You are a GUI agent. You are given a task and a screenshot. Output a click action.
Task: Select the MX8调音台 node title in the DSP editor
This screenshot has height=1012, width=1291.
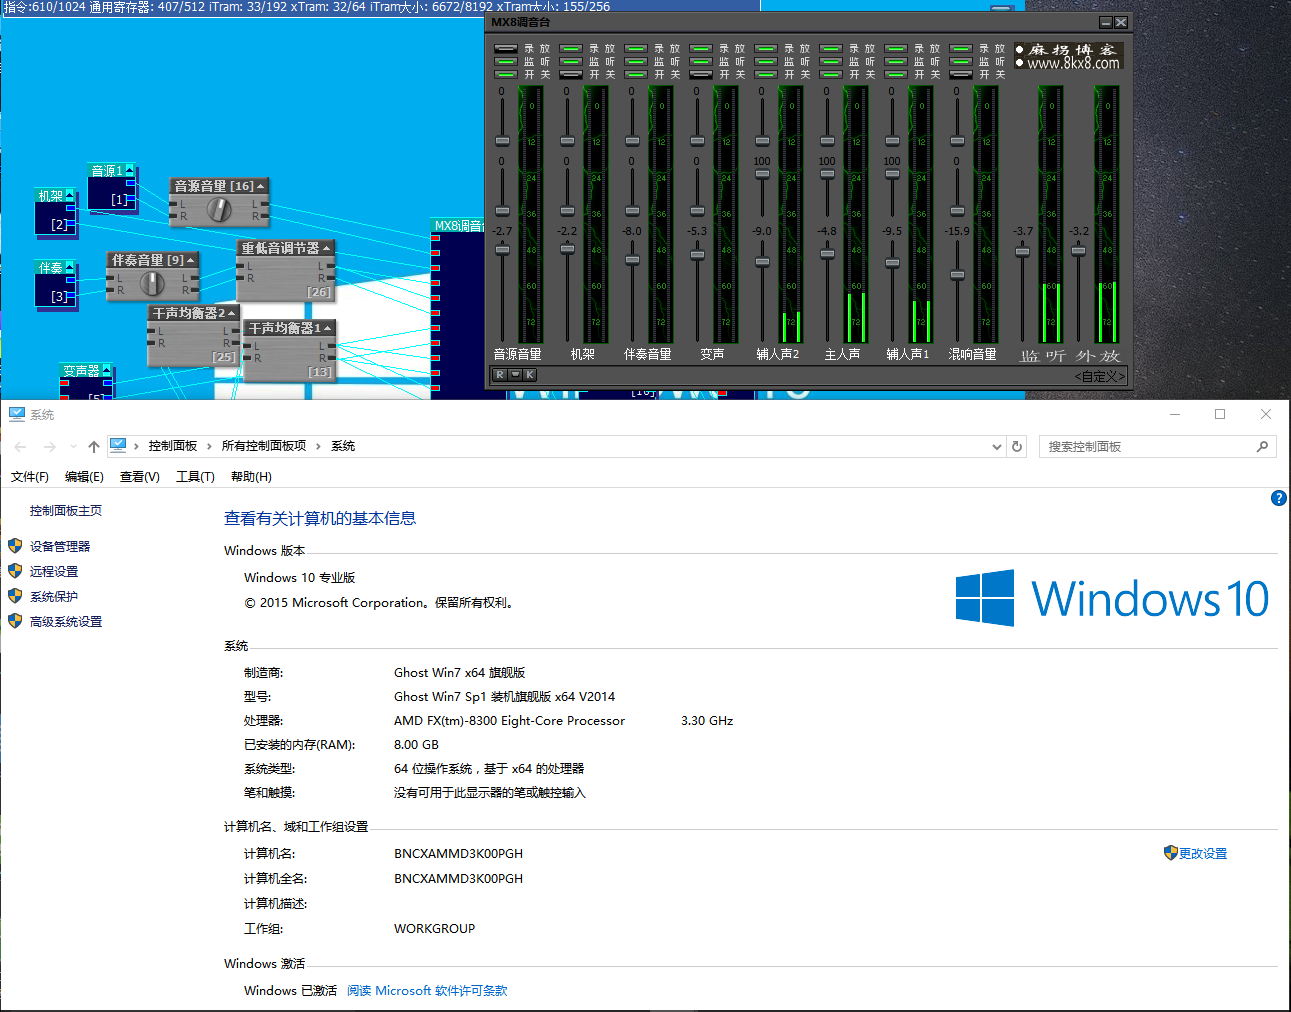click(x=457, y=226)
